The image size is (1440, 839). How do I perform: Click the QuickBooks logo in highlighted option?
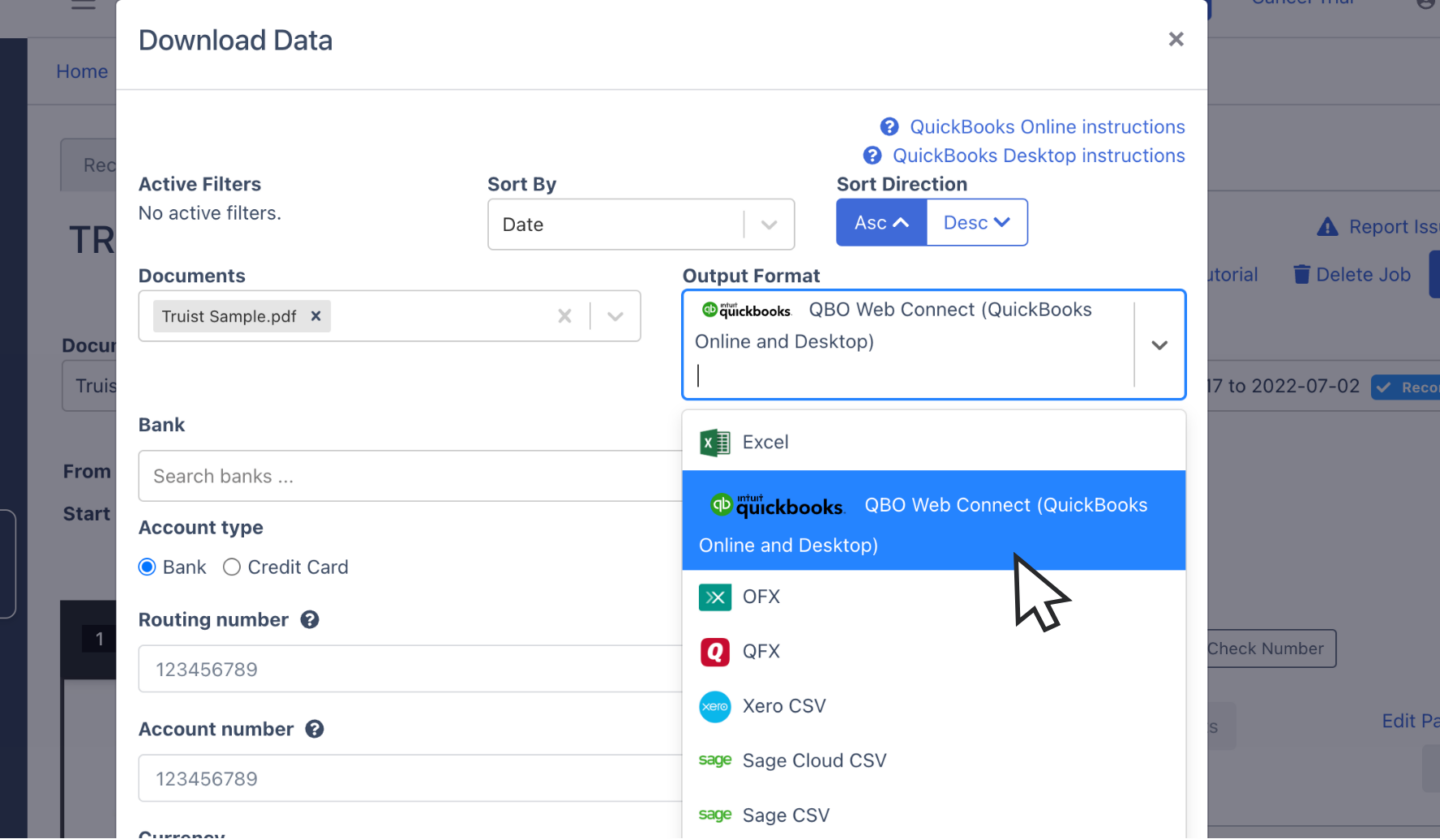point(777,506)
